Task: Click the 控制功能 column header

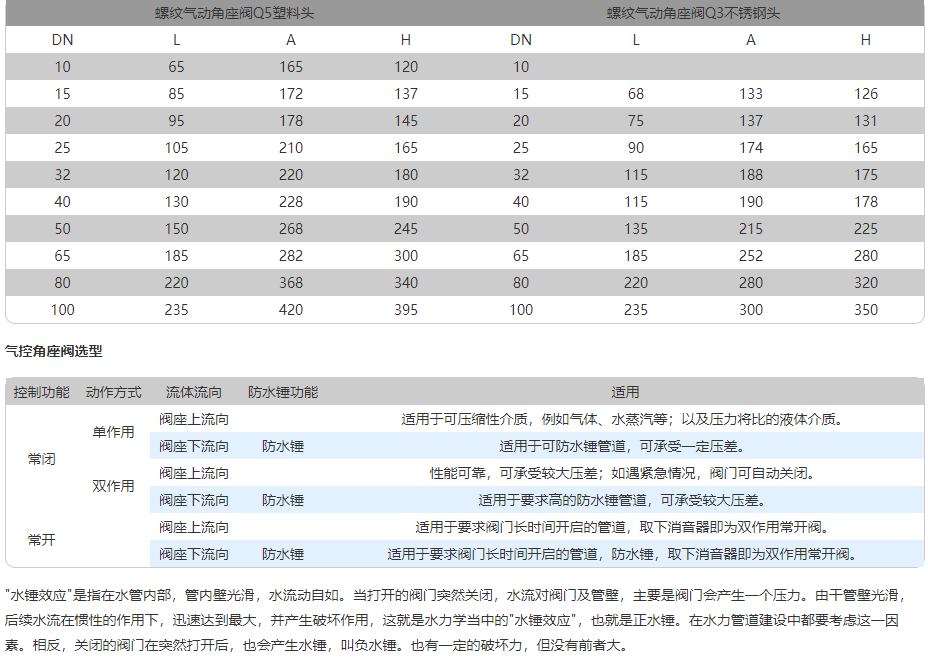Action: point(41,392)
